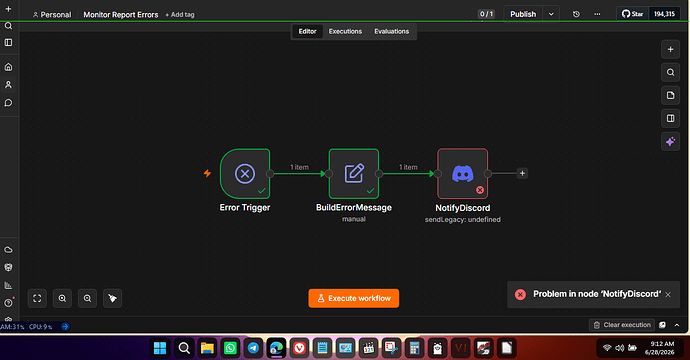Image resolution: width=690 pixels, height=360 pixels.
Task: Open the AI assistant sparkle icon
Action: pos(670,142)
